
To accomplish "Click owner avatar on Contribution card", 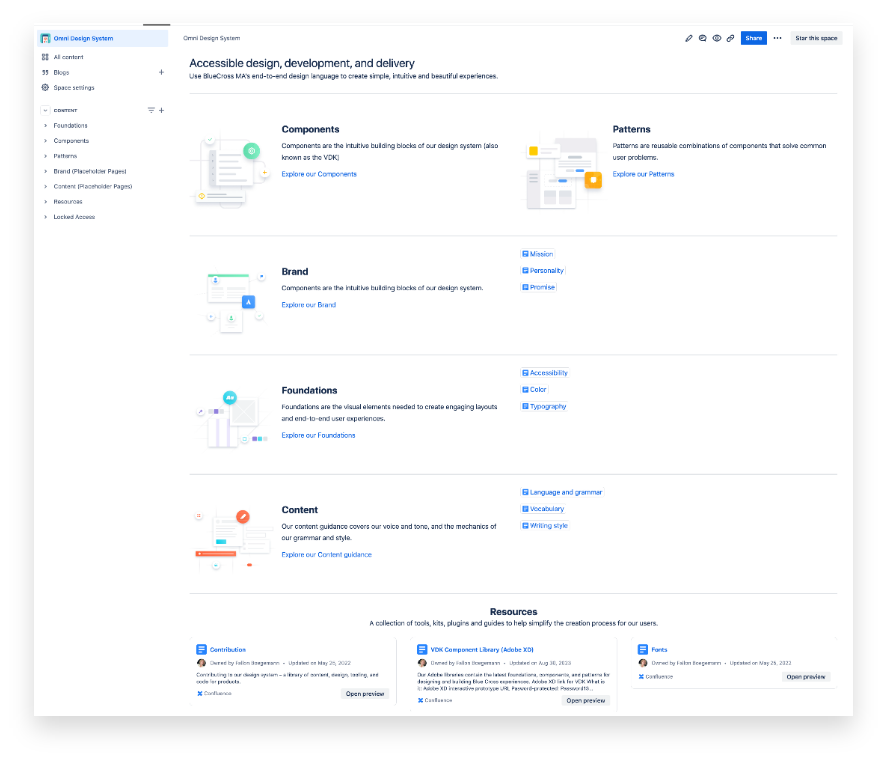I will (x=201, y=663).
